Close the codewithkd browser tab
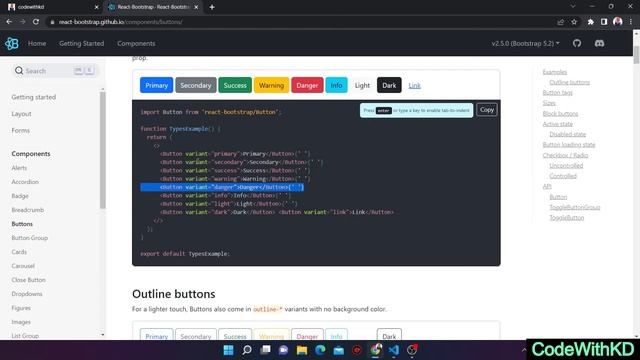 97,7
